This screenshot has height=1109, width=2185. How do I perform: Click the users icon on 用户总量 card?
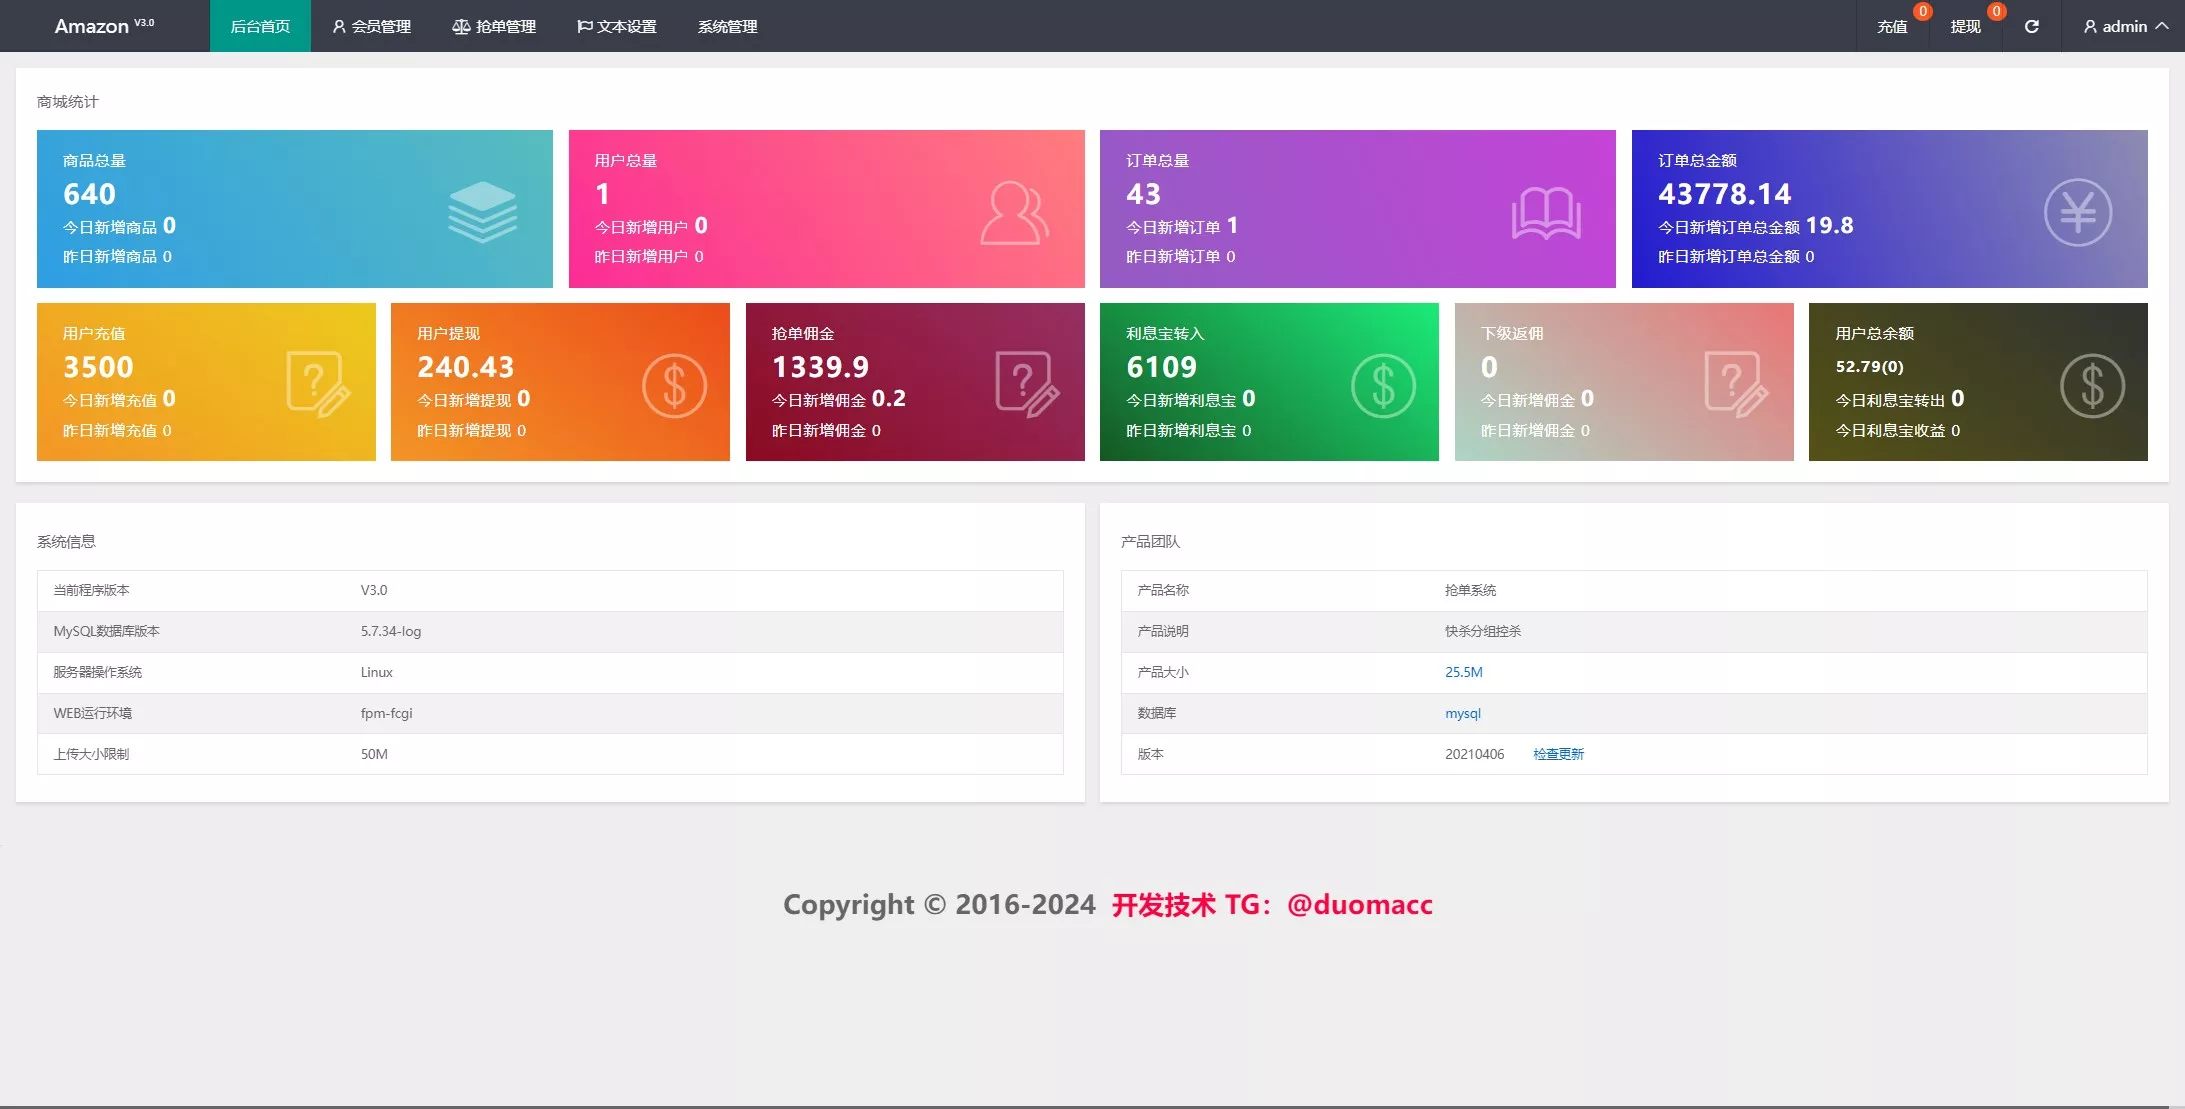click(x=1014, y=212)
